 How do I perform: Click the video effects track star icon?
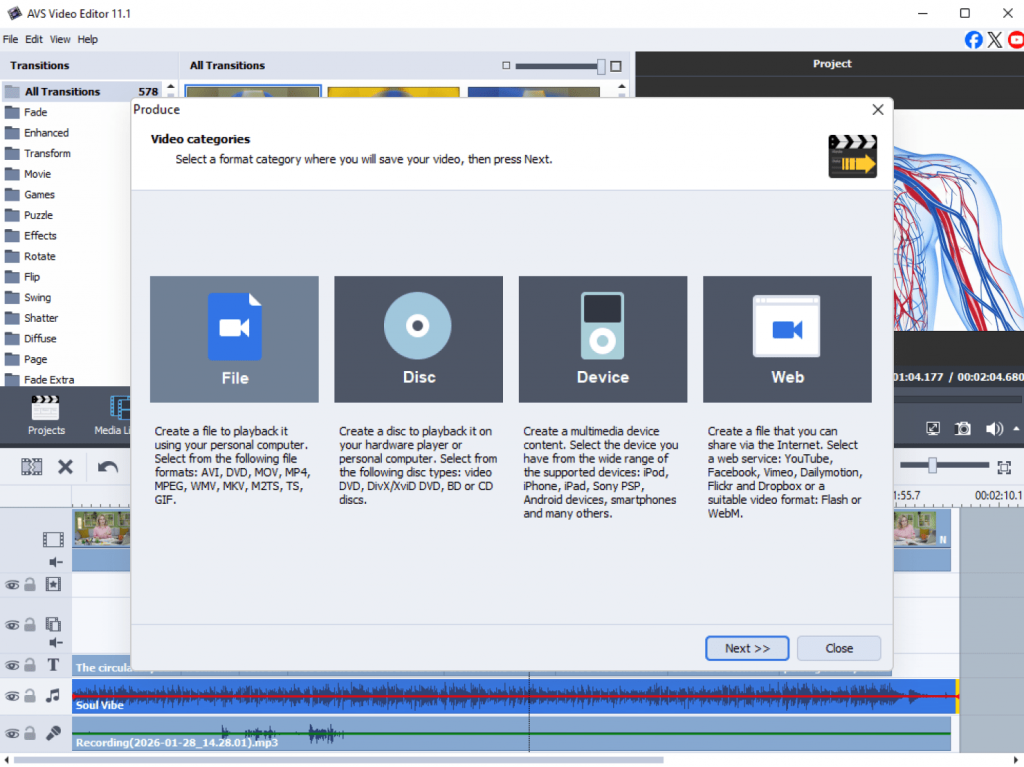click(53, 584)
